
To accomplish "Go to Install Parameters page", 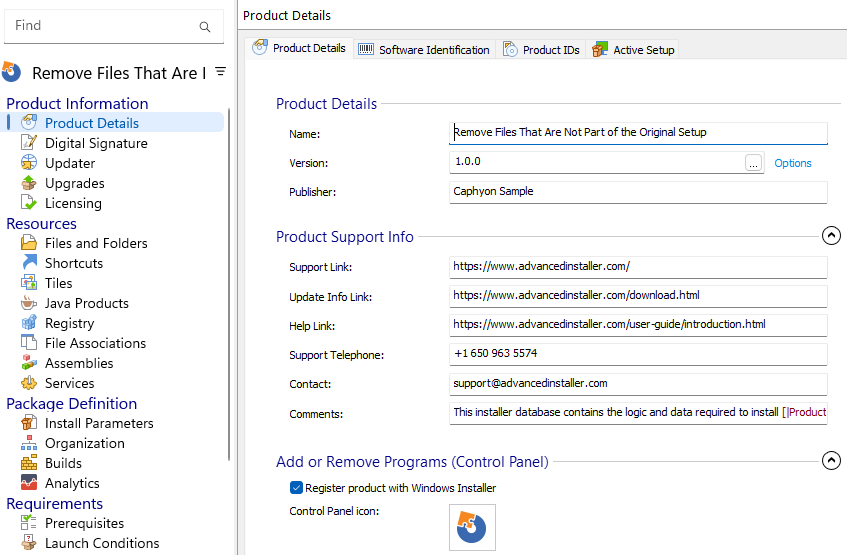I will 99,423.
